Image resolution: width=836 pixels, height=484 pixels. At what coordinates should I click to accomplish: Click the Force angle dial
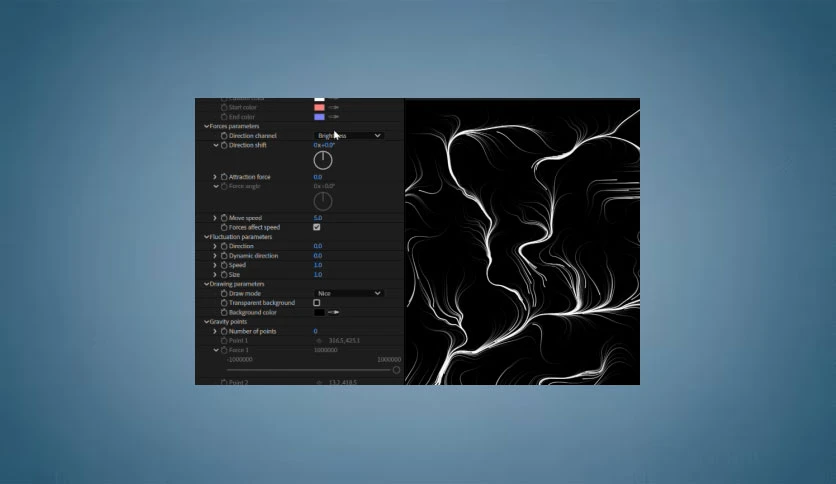[x=323, y=201]
